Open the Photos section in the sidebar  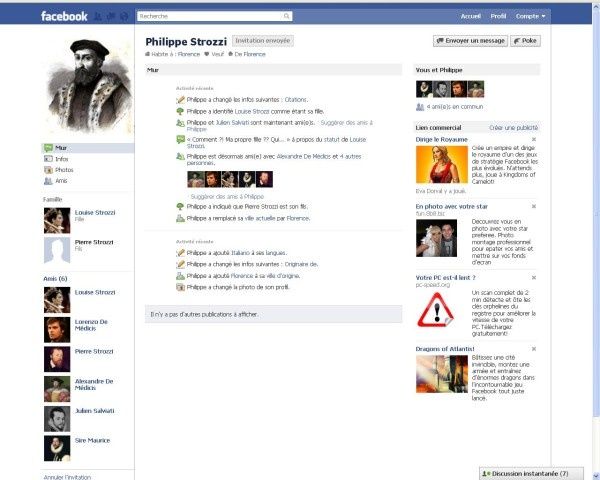tap(64, 170)
